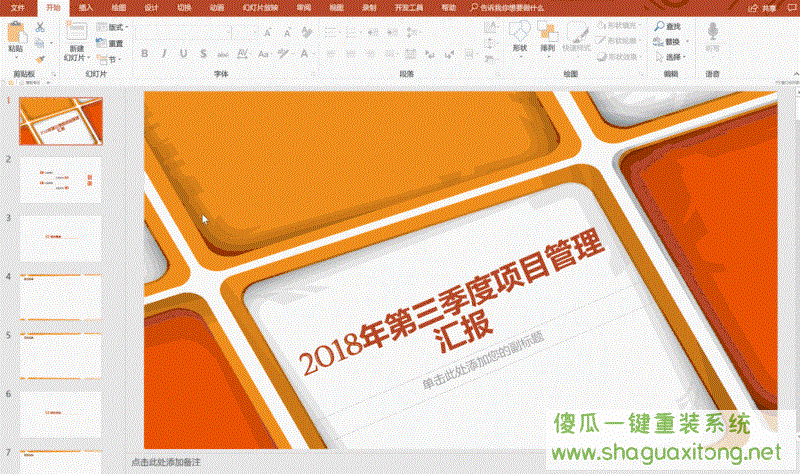Click the Paste (粘贴) clipboard icon

pyautogui.click(x=16, y=32)
